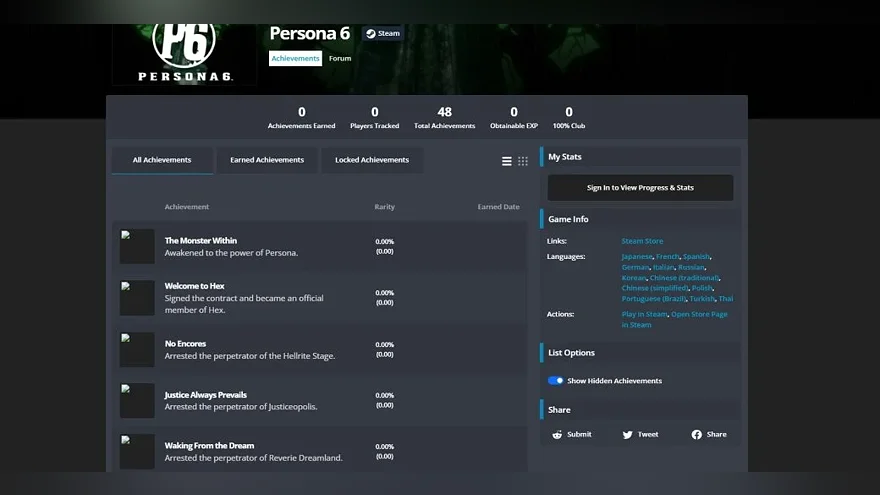Click the My Stats panel header
880x495 pixels.
click(640, 157)
